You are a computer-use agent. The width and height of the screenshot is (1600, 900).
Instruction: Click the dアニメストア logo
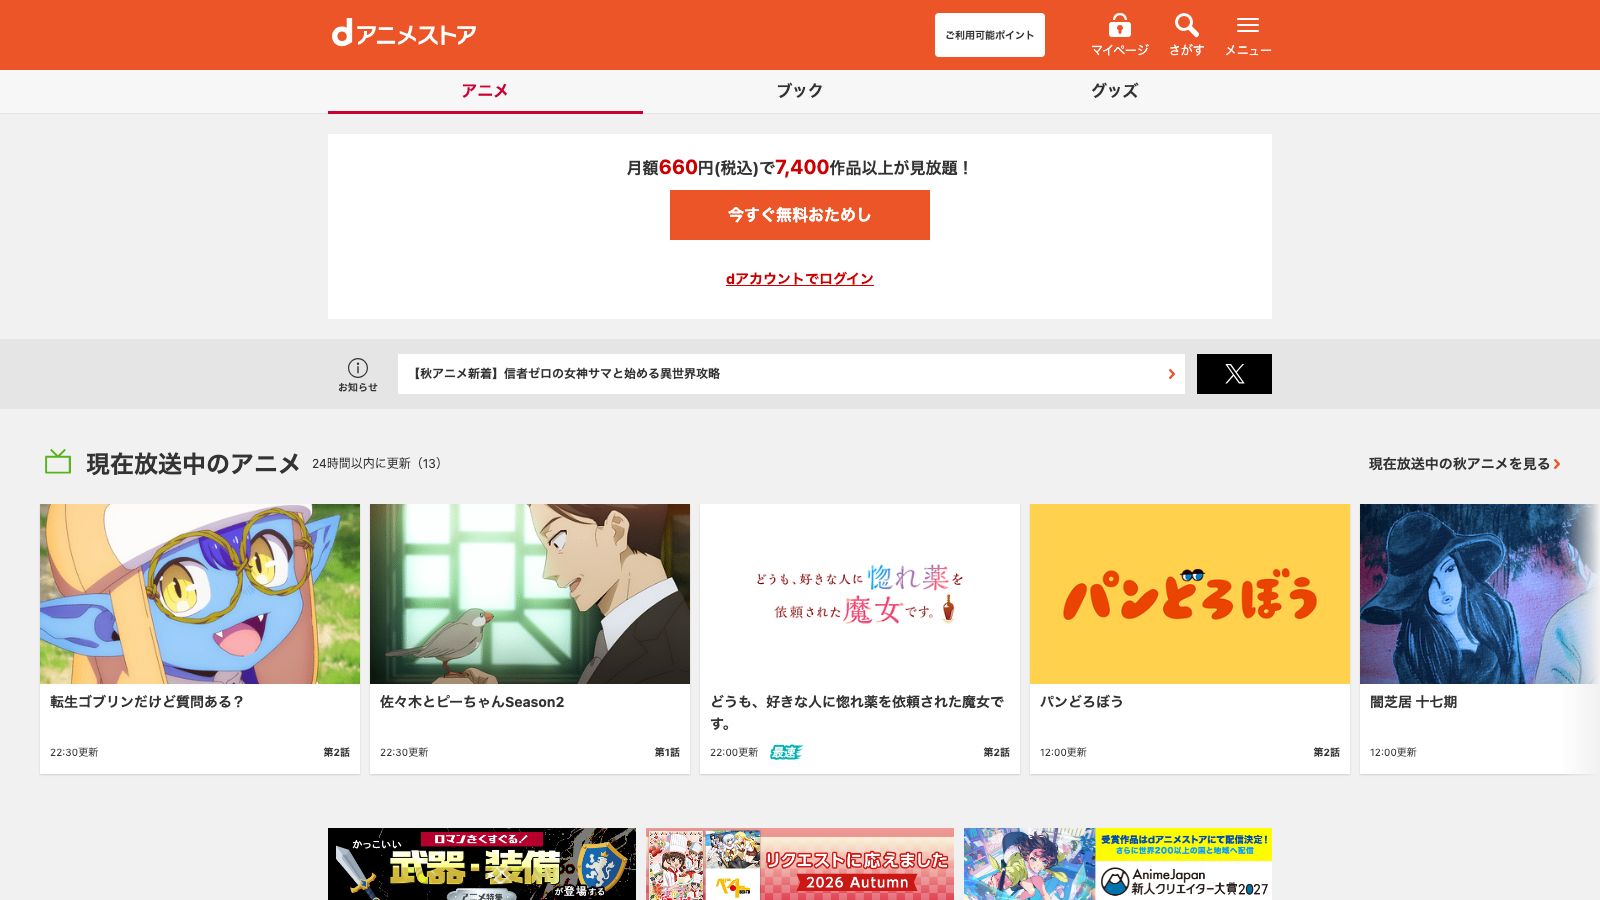coord(404,34)
